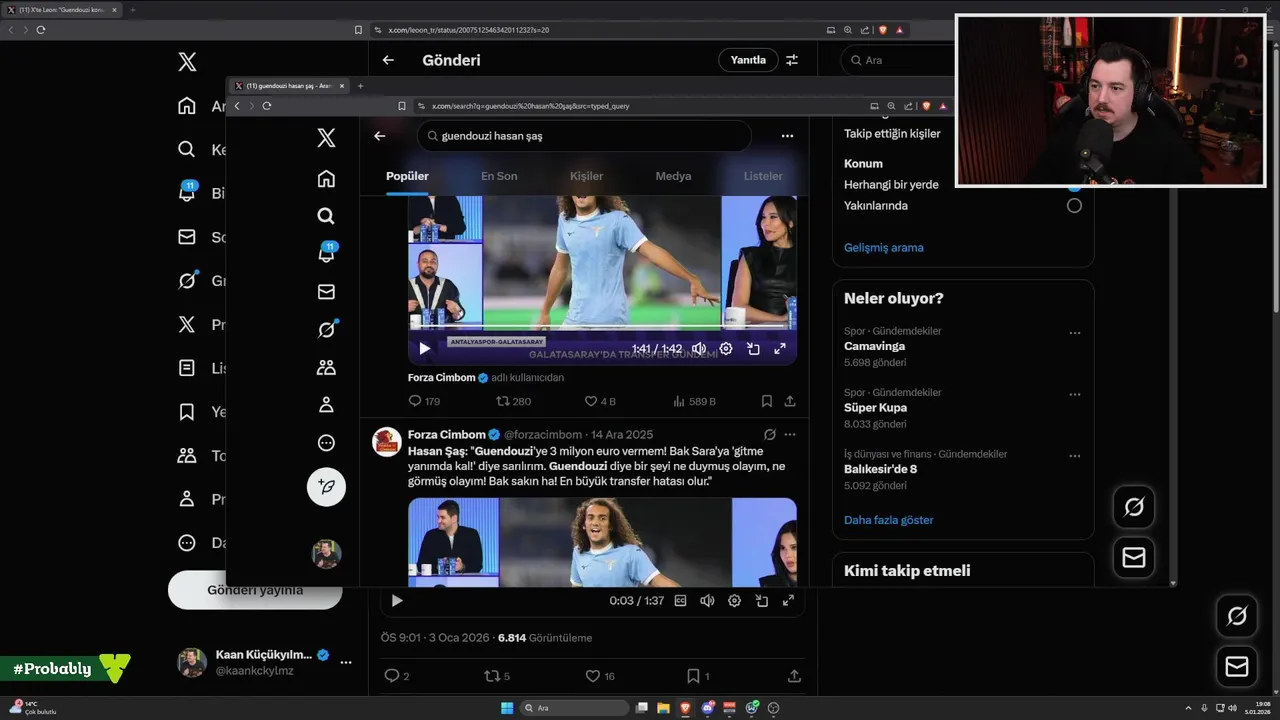
Task: Switch to the Kişiler tab
Action: point(586,176)
